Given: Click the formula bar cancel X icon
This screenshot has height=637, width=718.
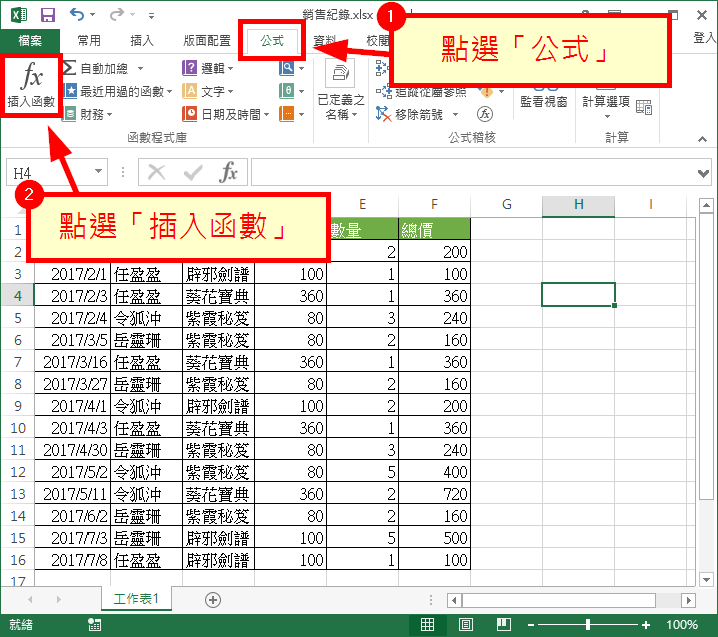Looking at the screenshot, I should [x=156, y=173].
